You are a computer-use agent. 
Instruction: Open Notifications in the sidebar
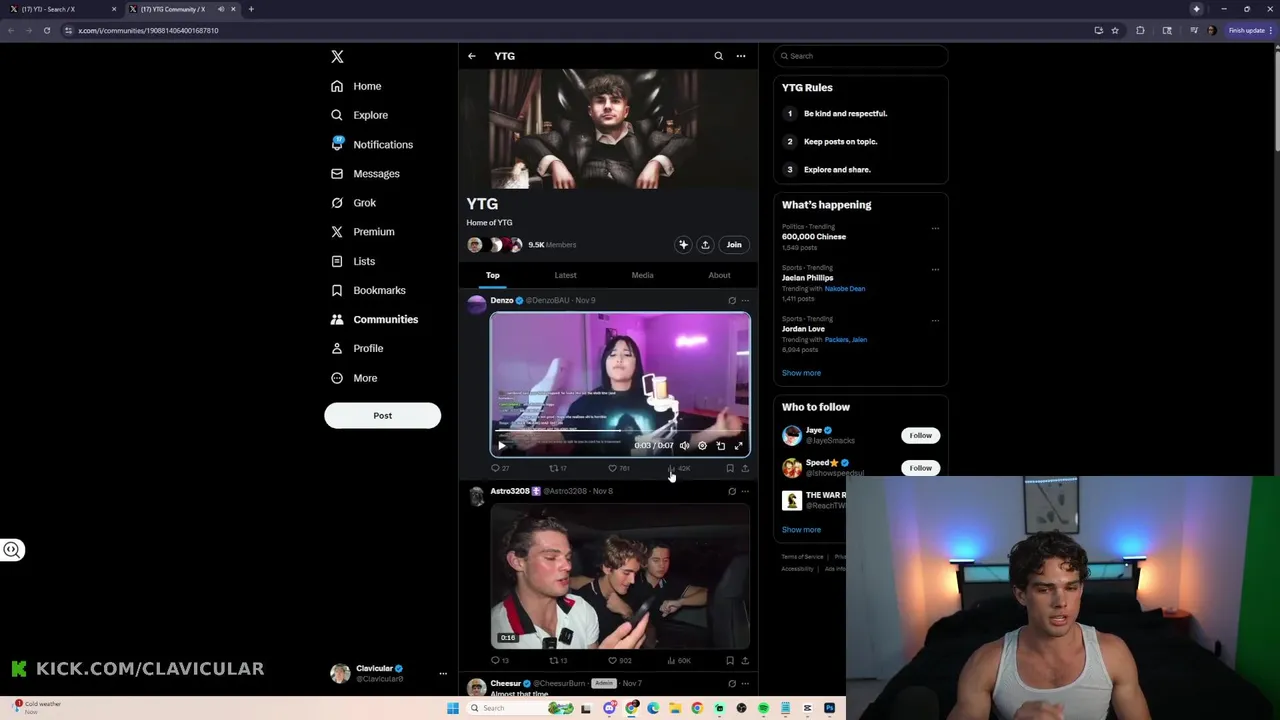[371, 145]
